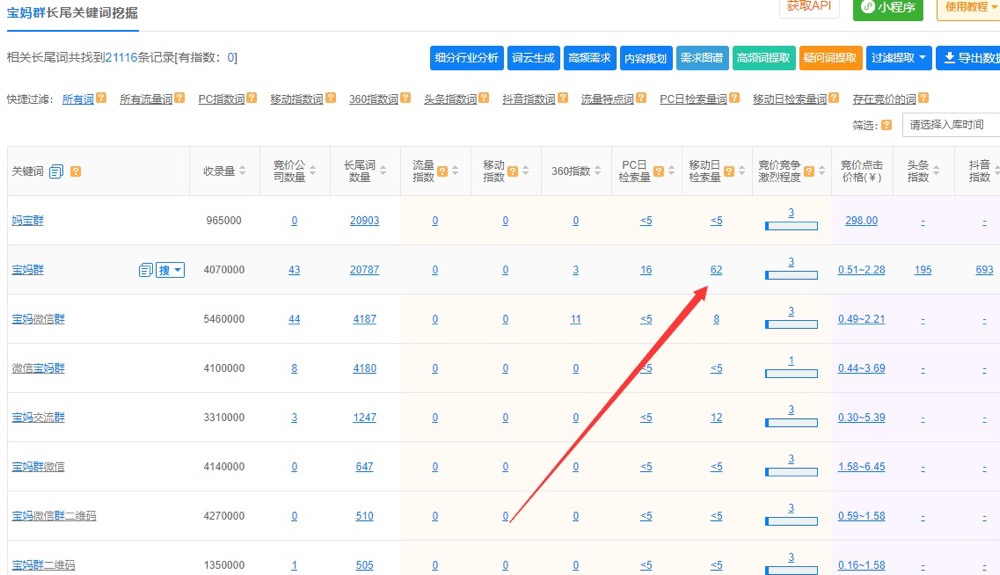The image size is (1000, 575).
Task: Select 所有词 quick filter
Action: pyautogui.click(x=78, y=99)
